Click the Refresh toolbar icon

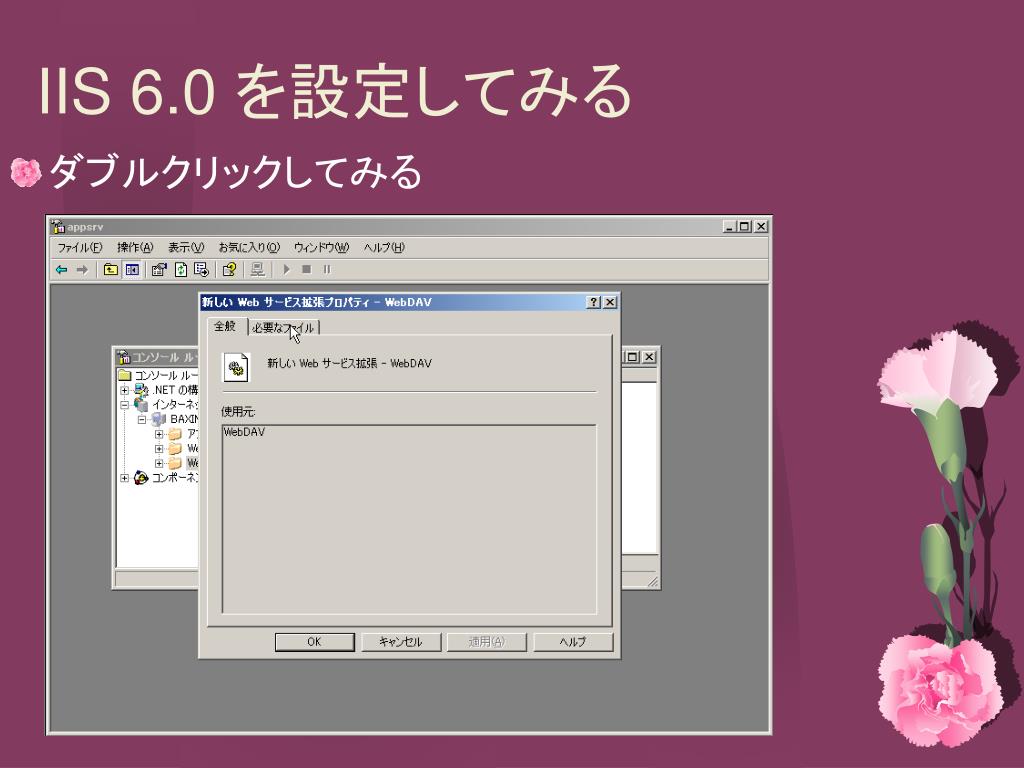coord(180,270)
